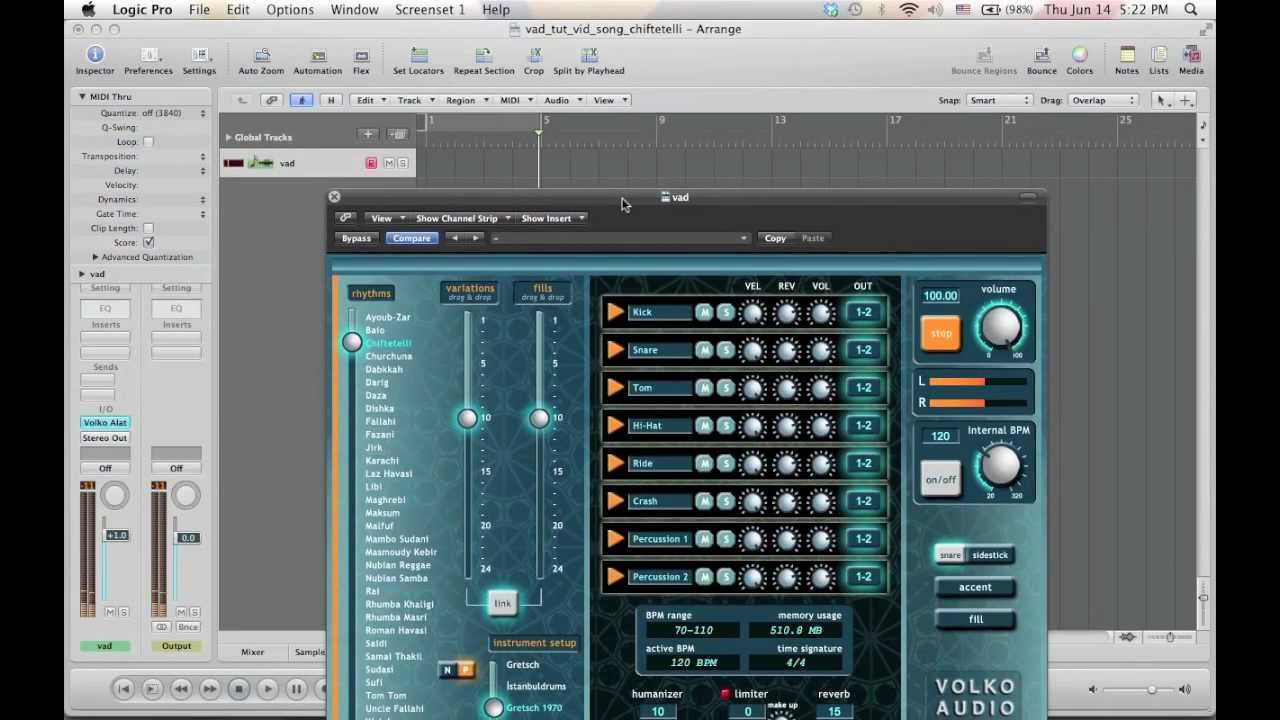Viewport: 1280px width, 720px height.
Task: Click the main volume knob
Action: pyautogui.click(x=1000, y=327)
